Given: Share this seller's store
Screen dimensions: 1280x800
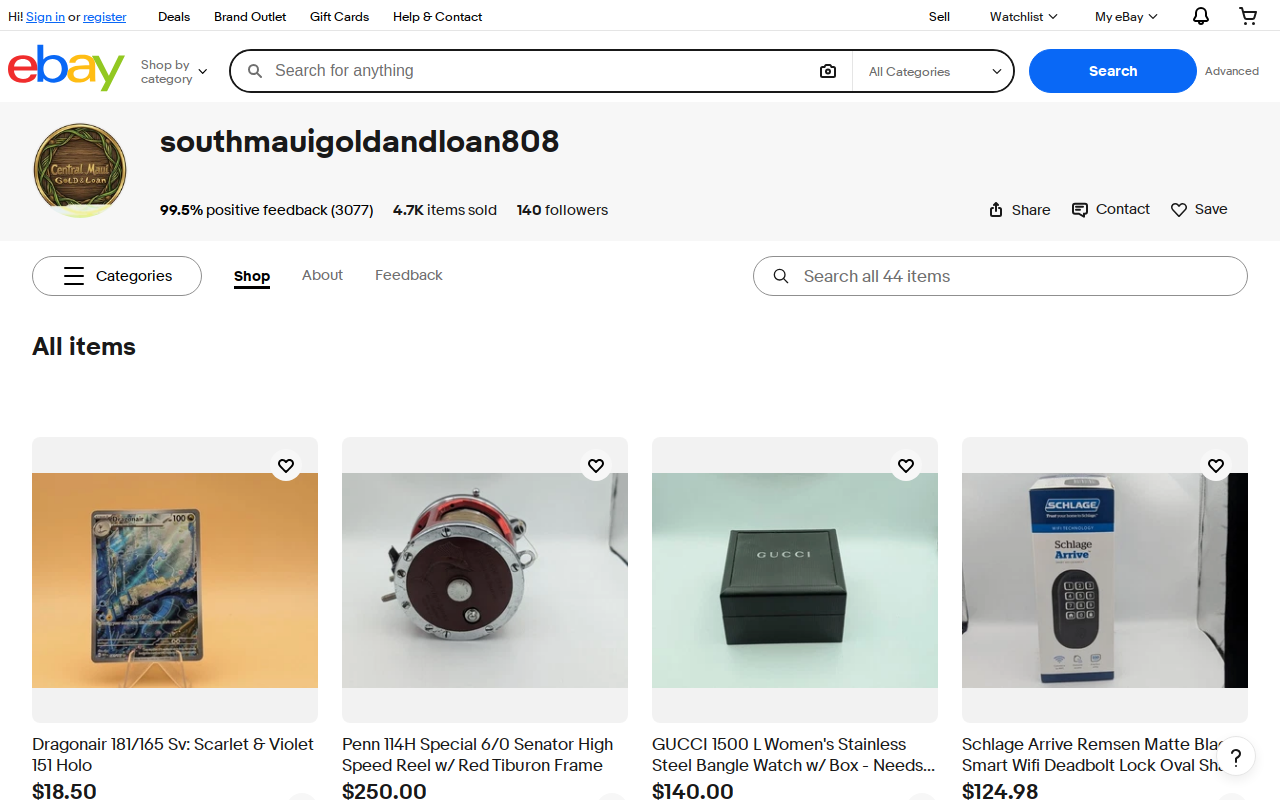Looking at the screenshot, I should [x=1019, y=209].
